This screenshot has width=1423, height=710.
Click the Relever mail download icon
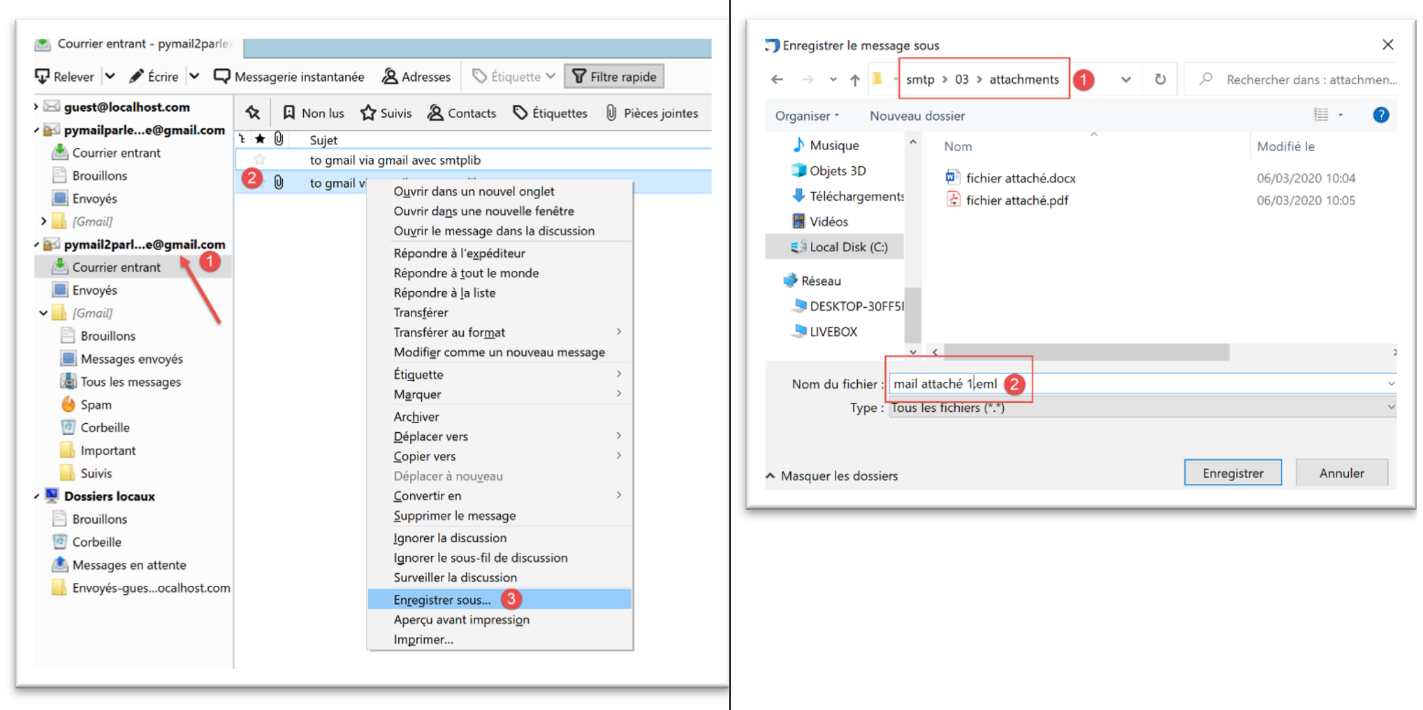tap(42, 77)
